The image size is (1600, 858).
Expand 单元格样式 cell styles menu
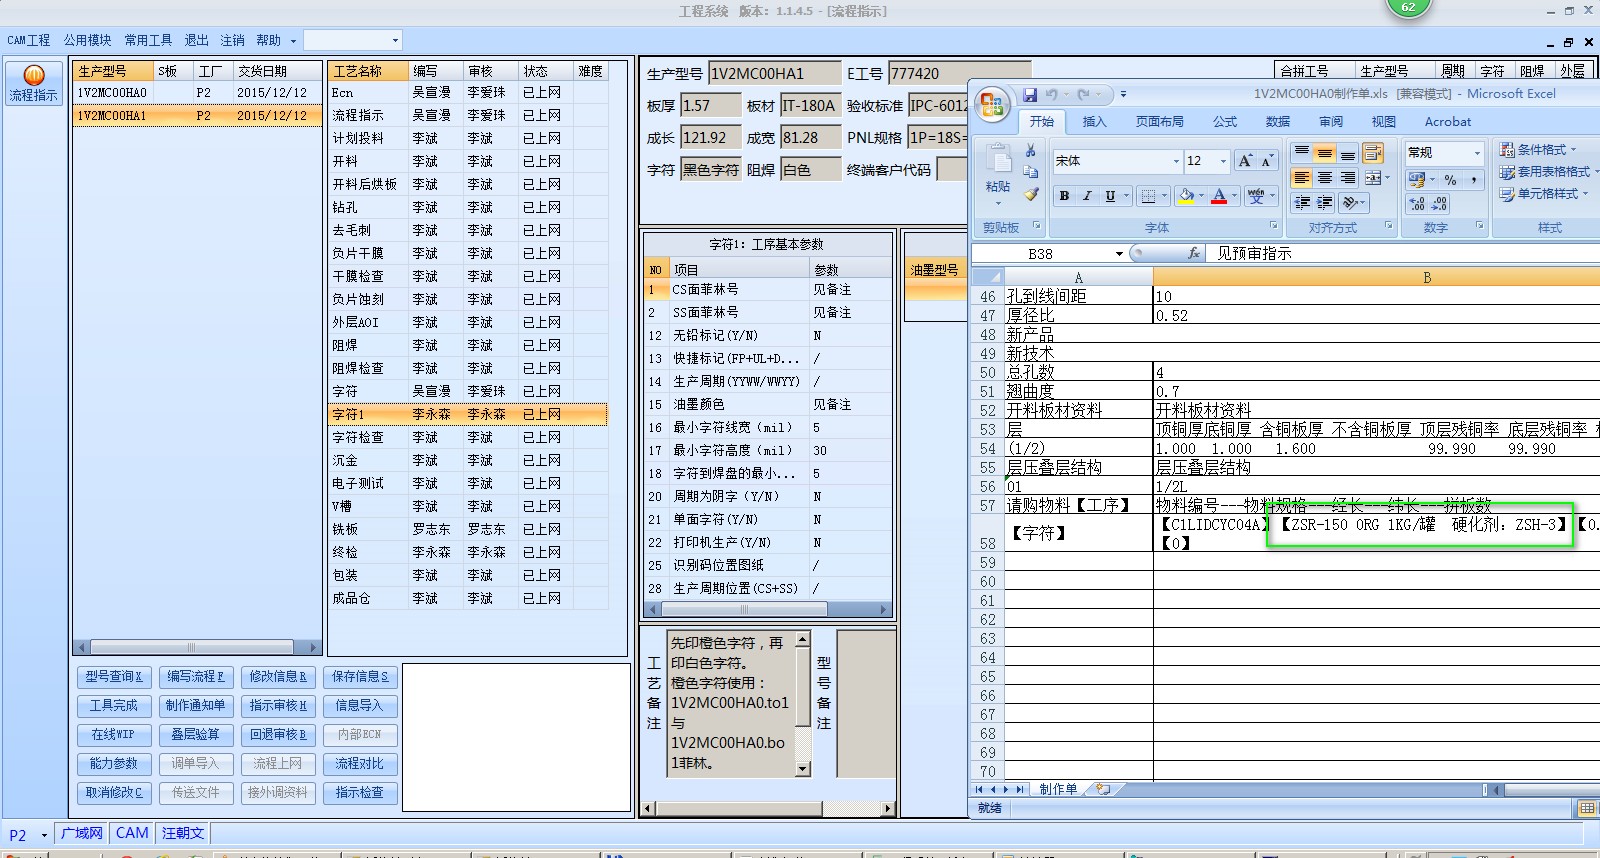[x=1543, y=194]
